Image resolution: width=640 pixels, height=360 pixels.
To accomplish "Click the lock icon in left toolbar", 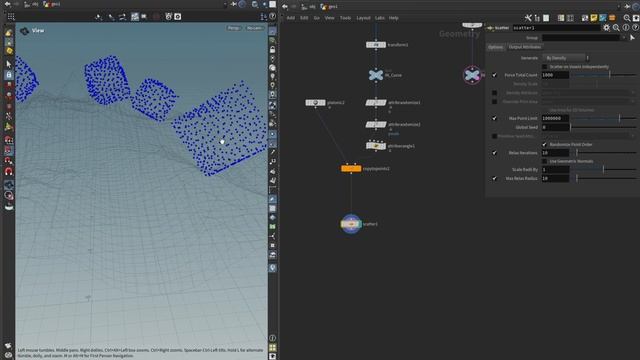I will pyautogui.click(x=9, y=75).
